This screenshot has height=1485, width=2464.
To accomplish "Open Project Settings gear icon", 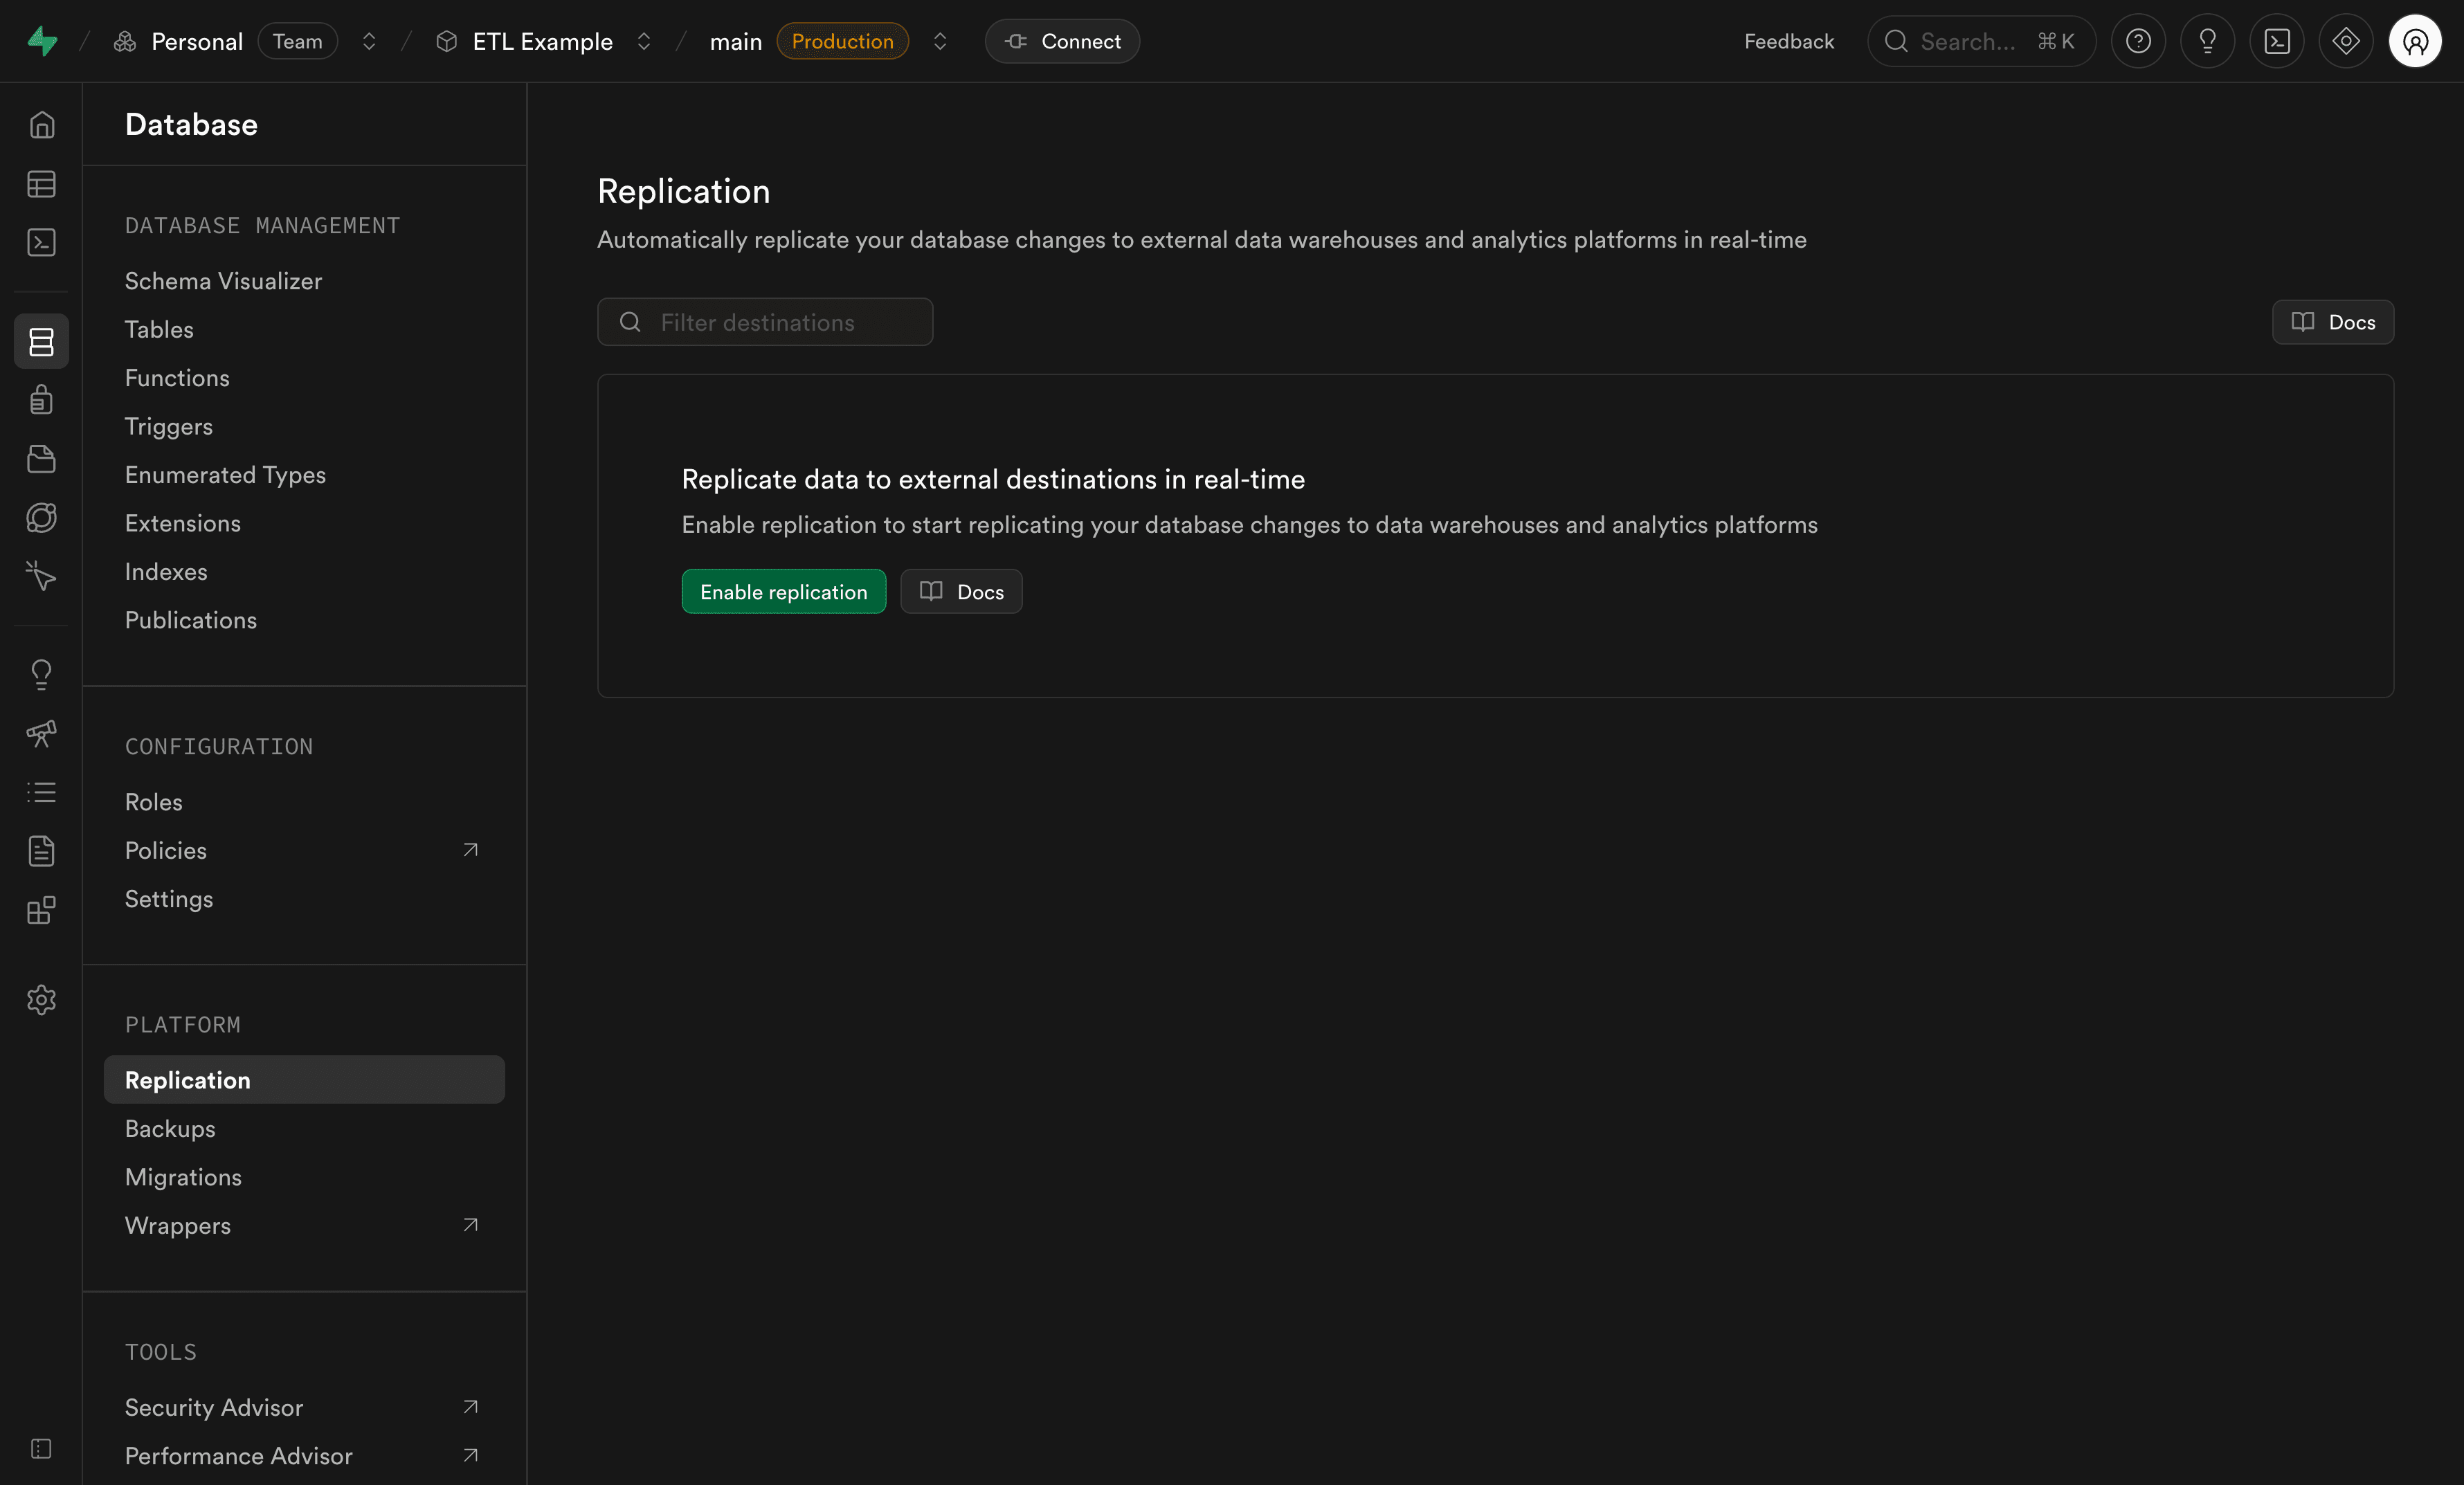I will (x=41, y=1000).
